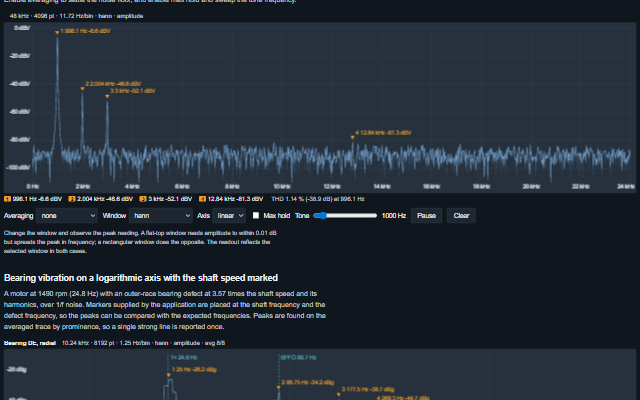Click the 998.1 Hz -6.6 dBV legend text
This screenshot has width=640, height=400.
click(37, 199)
